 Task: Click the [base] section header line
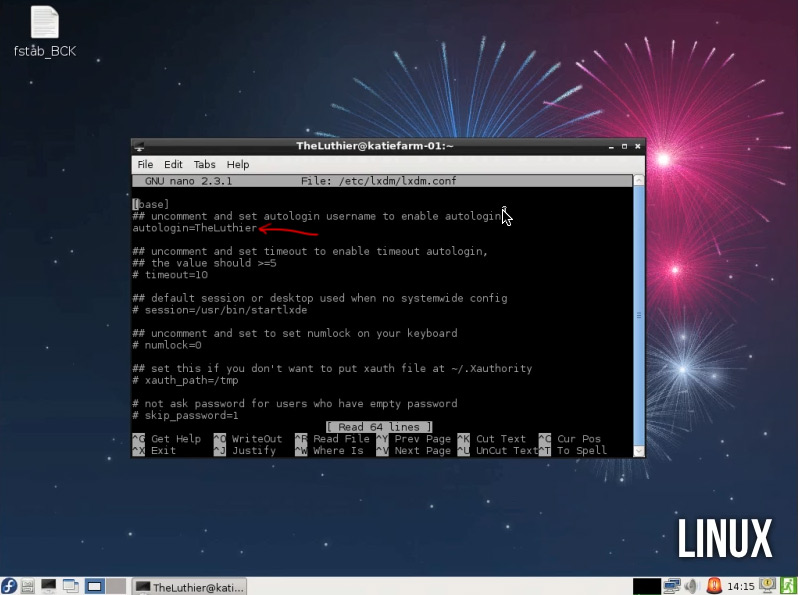coord(151,205)
